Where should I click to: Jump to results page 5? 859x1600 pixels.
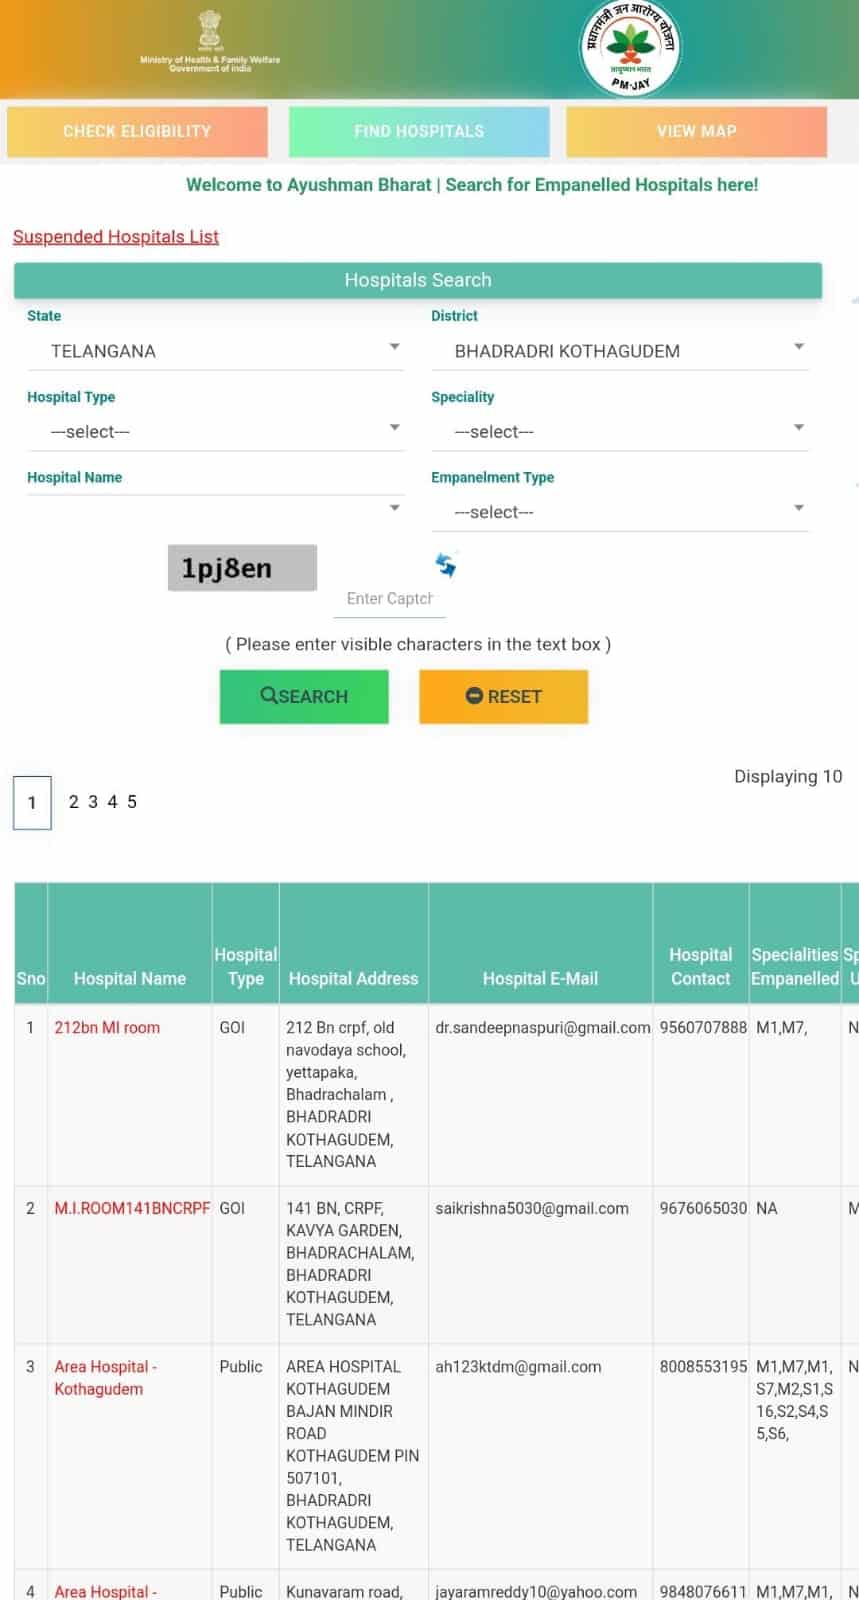132,802
